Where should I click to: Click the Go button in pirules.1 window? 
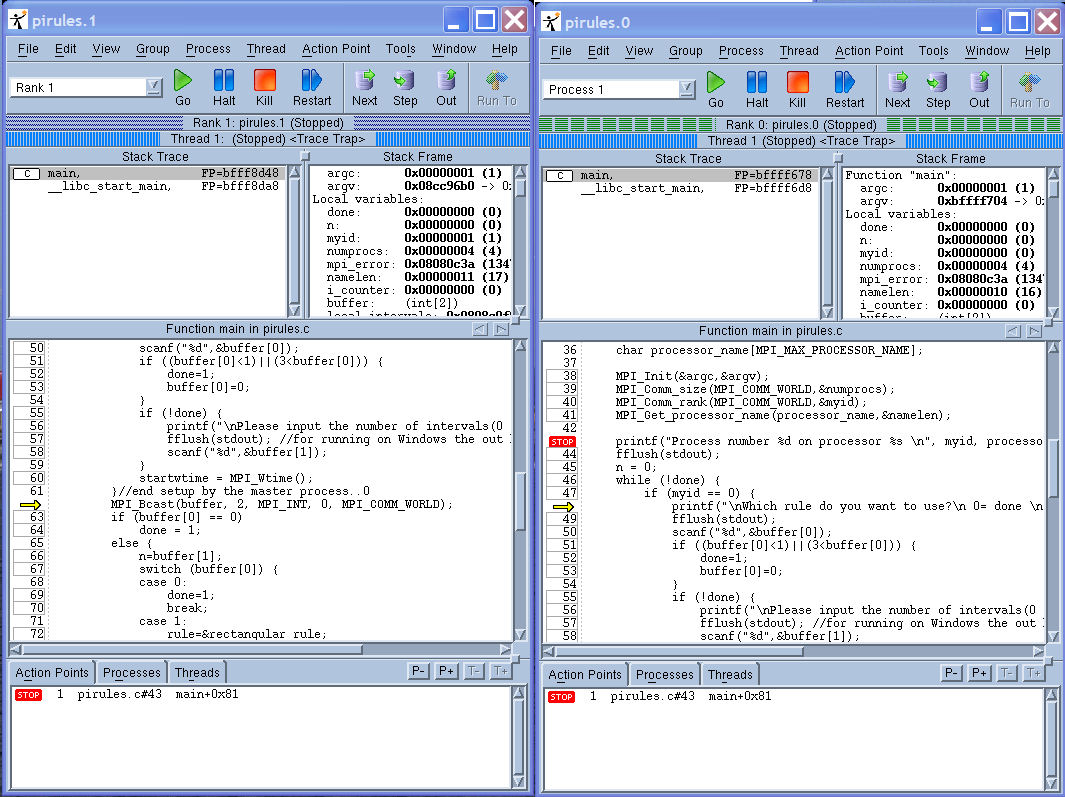coord(183,86)
